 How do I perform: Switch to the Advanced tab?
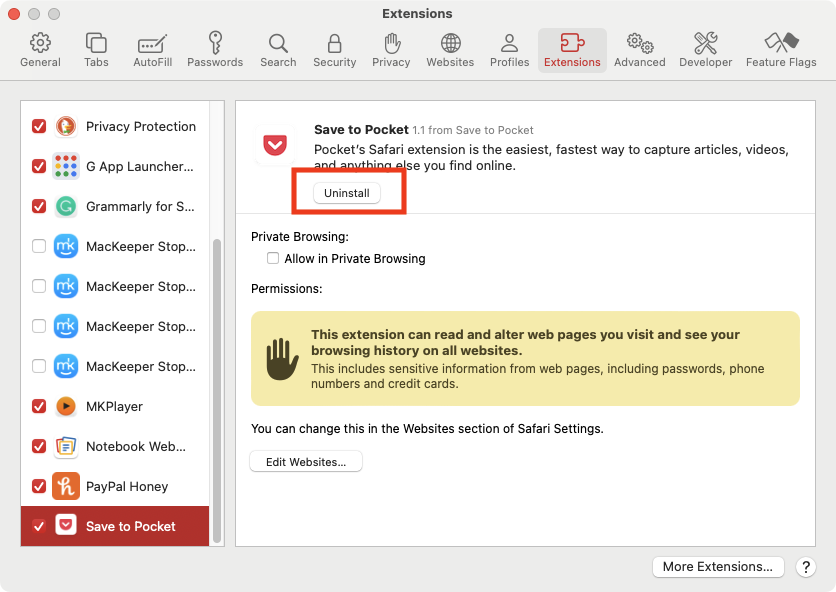pyautogui.click(x=640, y=50)
